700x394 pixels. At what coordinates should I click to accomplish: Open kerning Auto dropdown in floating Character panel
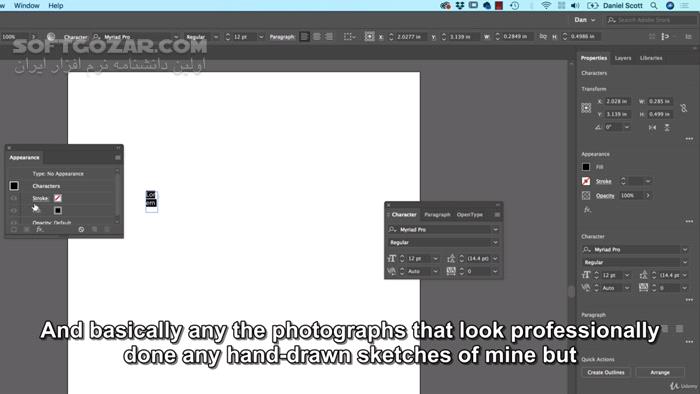click(x=436, y=271)
